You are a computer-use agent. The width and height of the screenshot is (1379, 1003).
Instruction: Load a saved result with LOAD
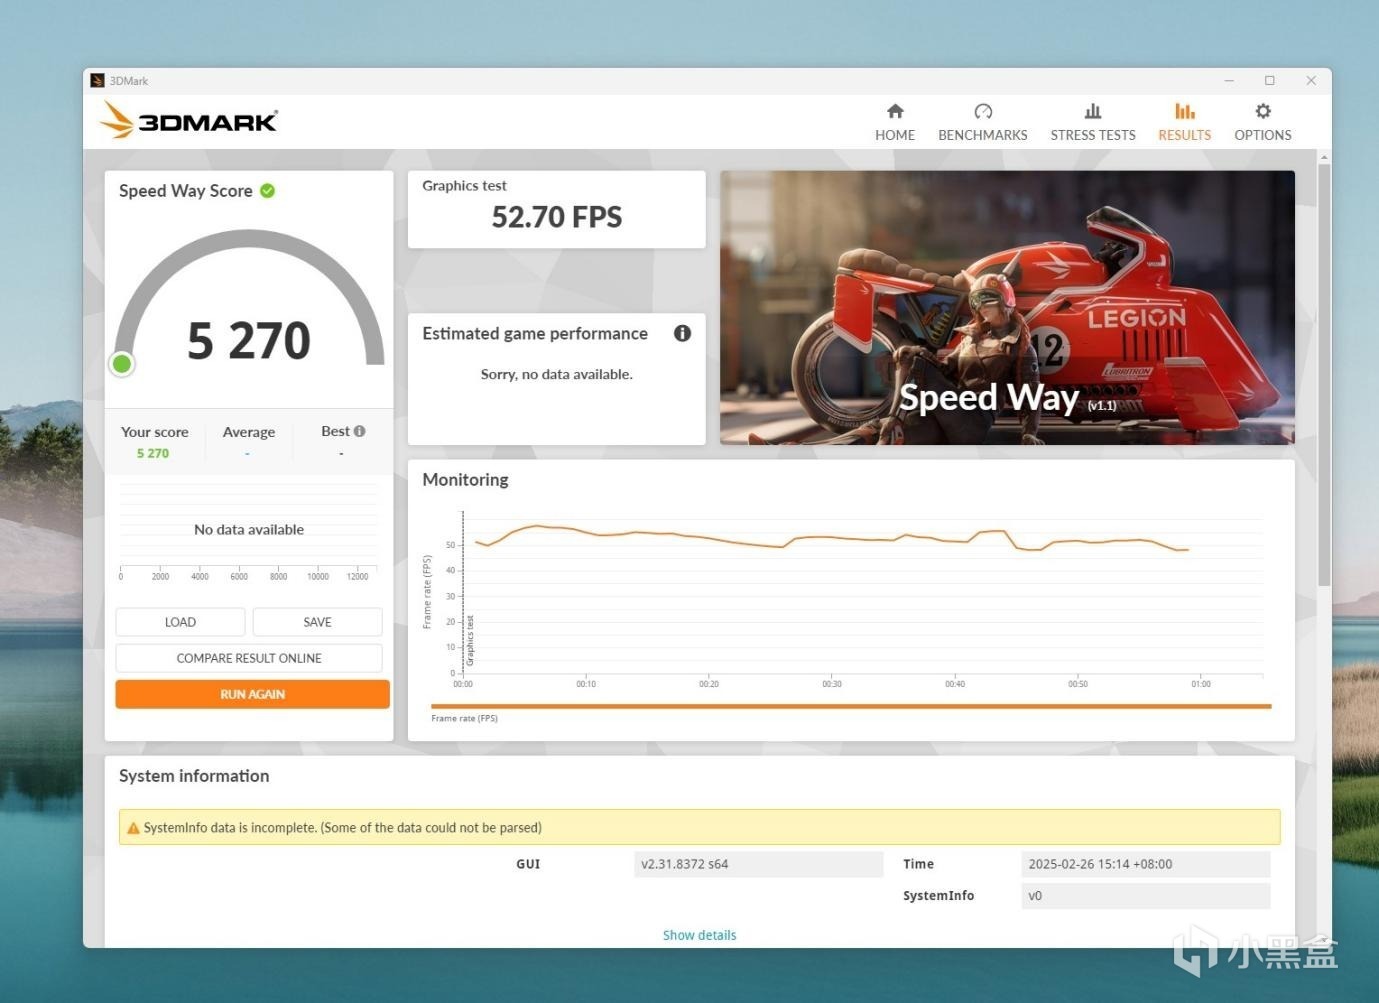[180, 622]
